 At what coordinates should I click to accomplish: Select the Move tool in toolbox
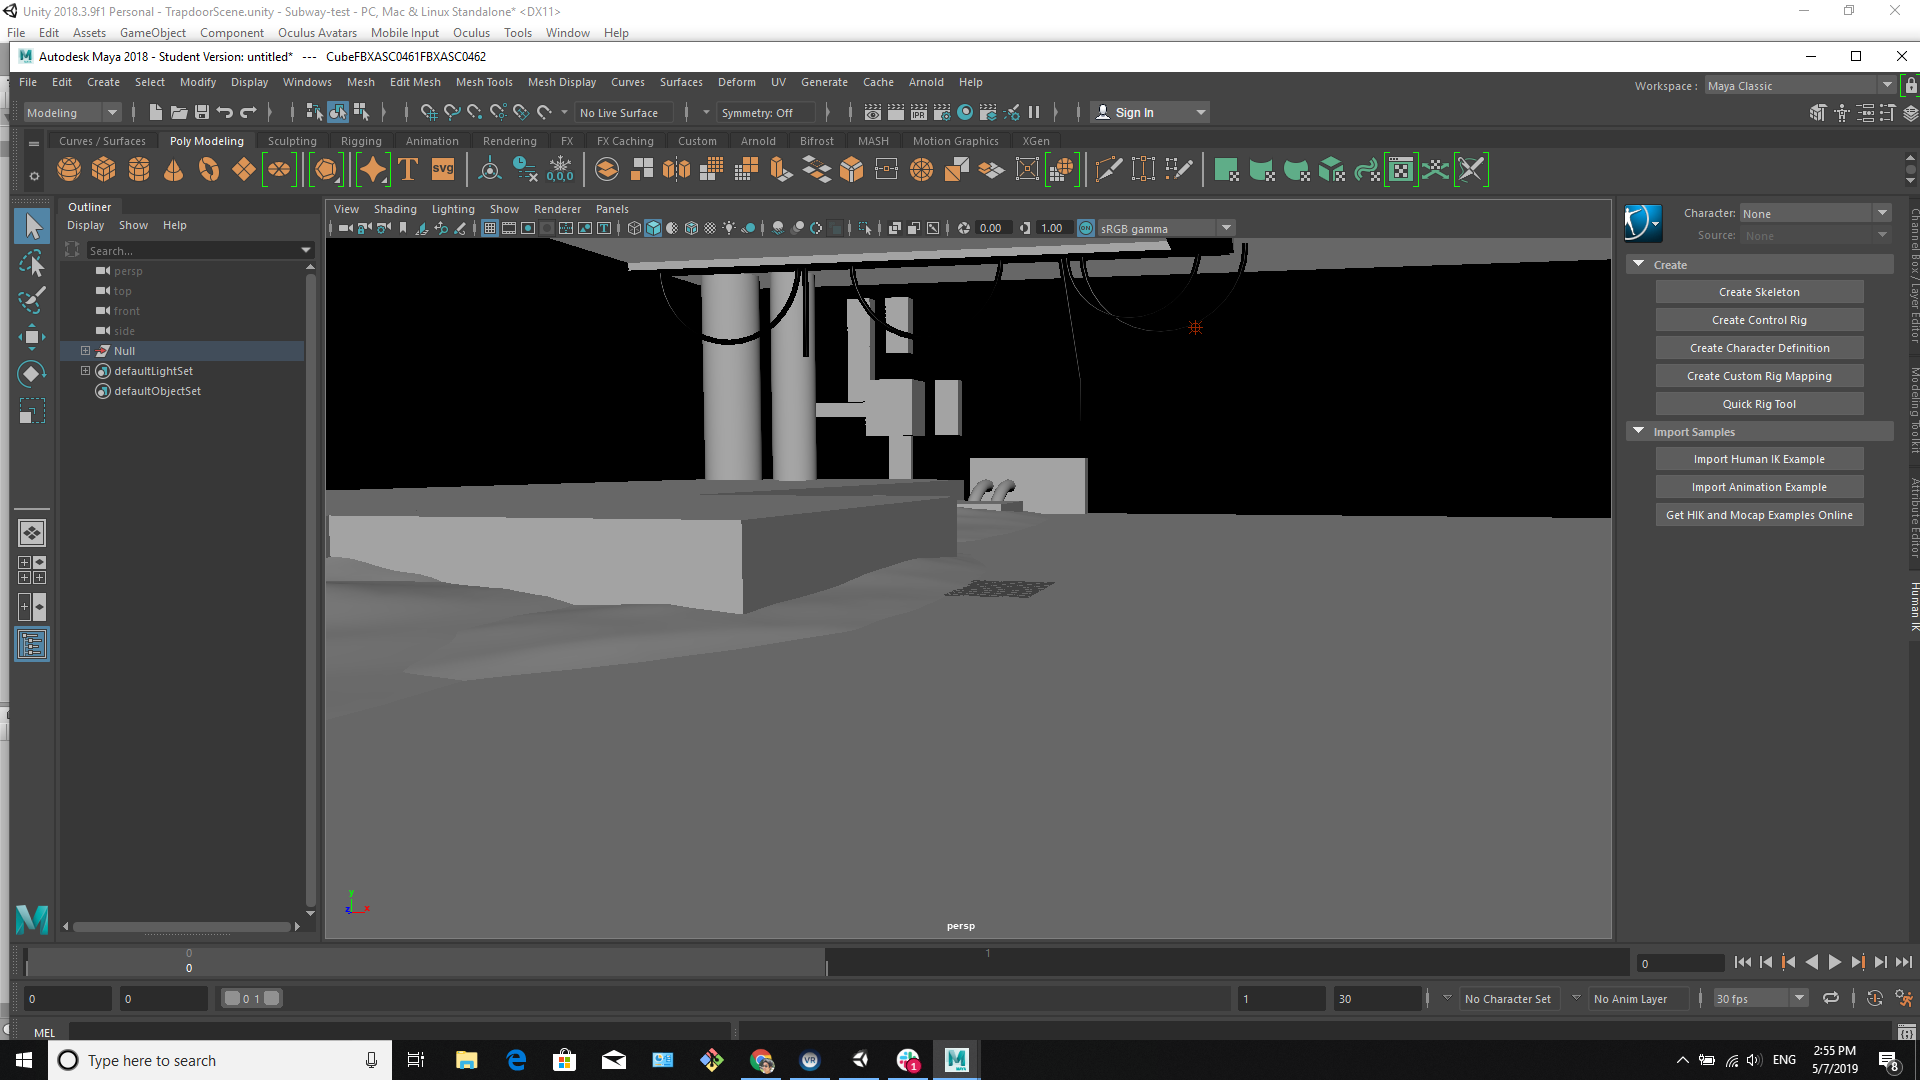tap(31, 336)
